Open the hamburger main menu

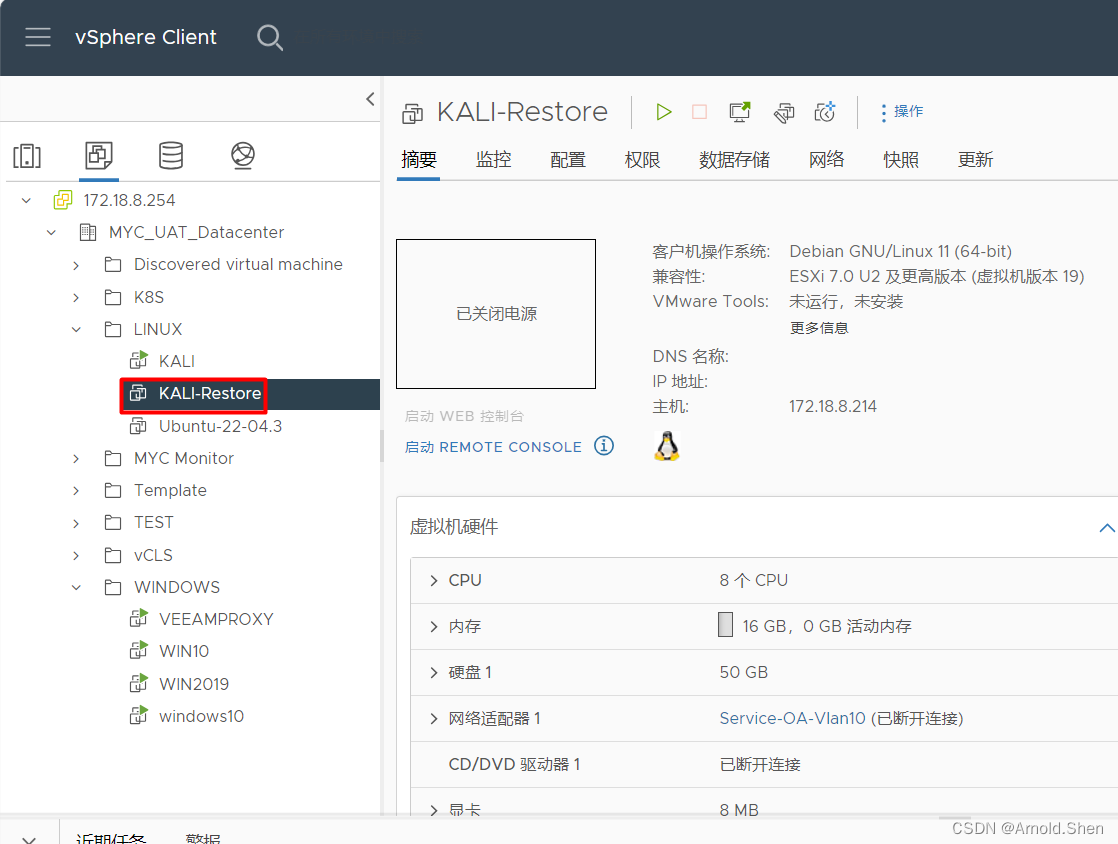tap(38, 37)
